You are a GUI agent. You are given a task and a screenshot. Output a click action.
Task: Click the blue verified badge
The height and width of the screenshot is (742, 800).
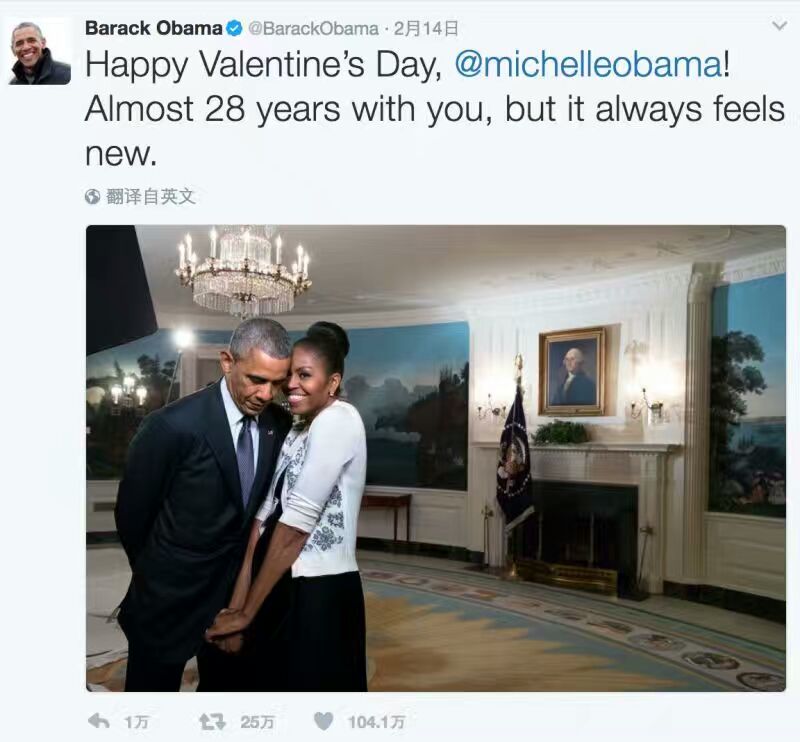point(235,28)
